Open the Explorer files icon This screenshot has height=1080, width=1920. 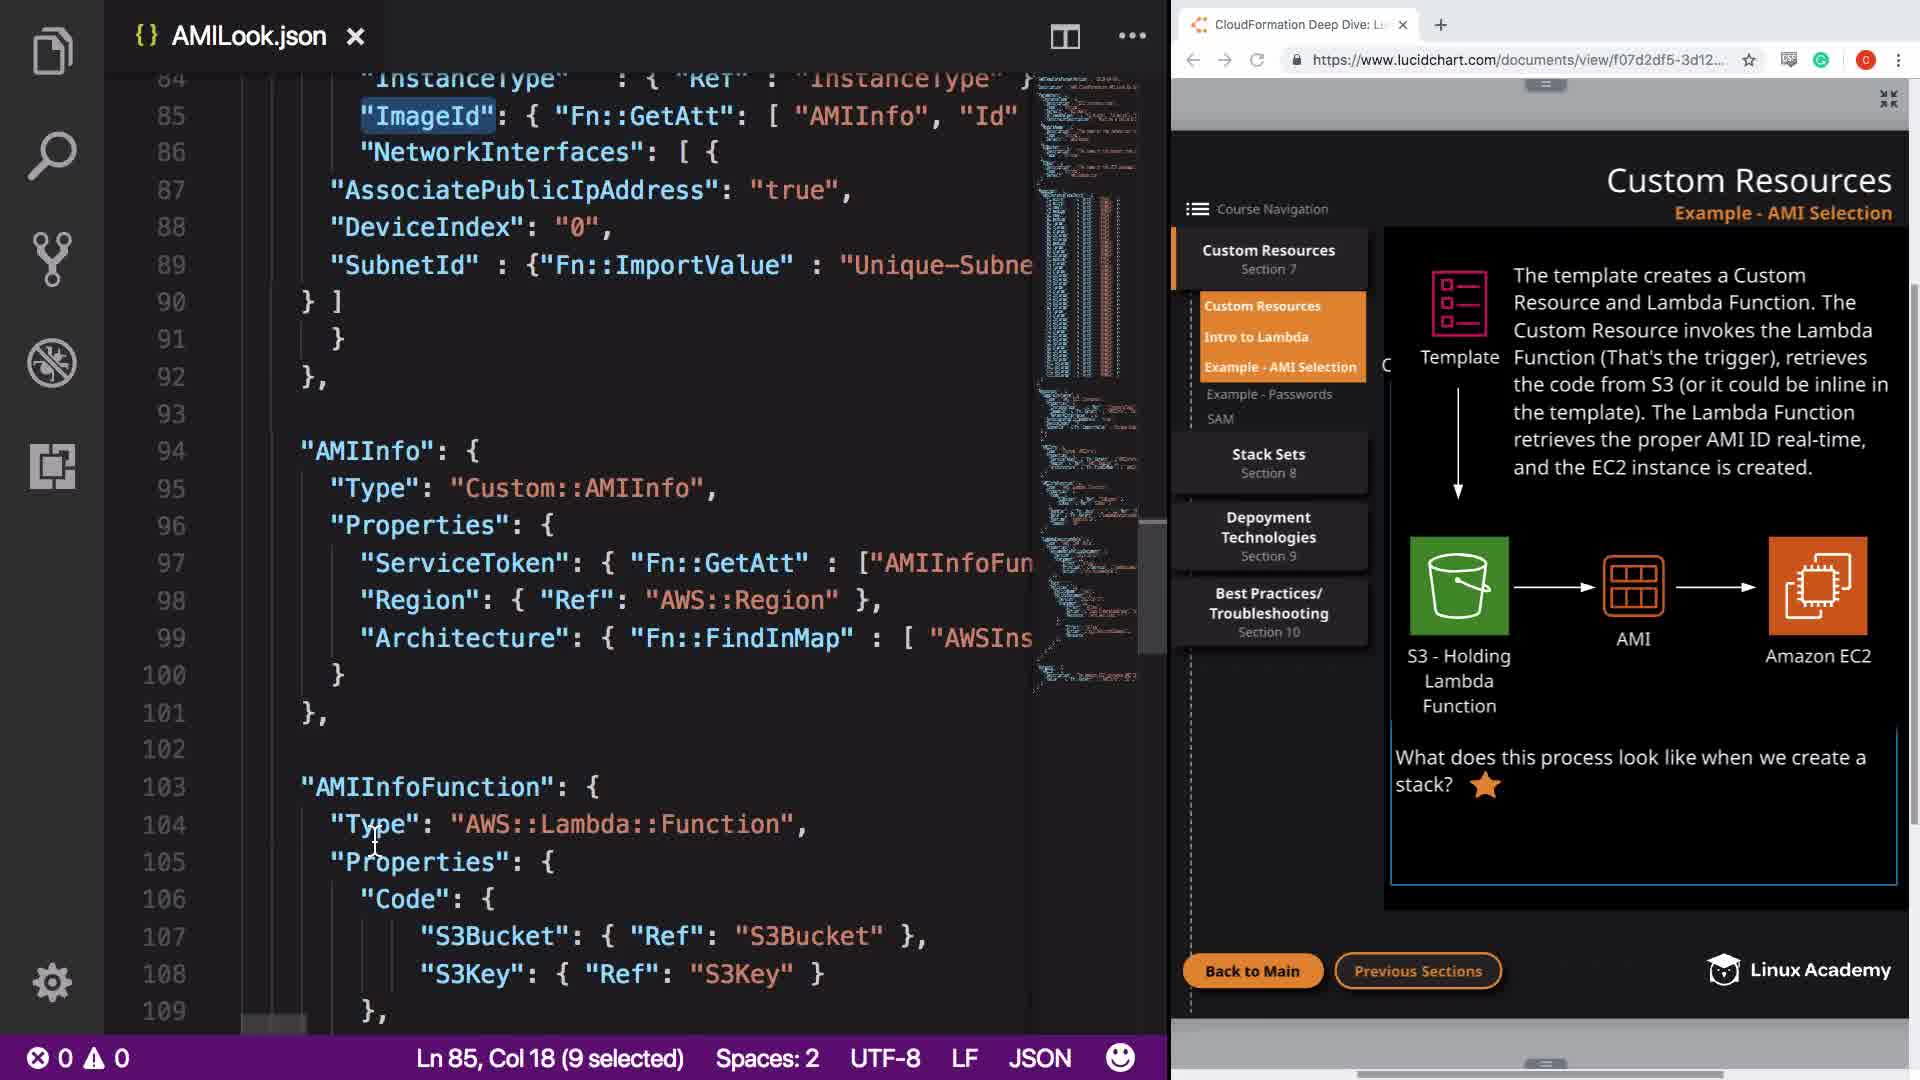pos(52,50)
